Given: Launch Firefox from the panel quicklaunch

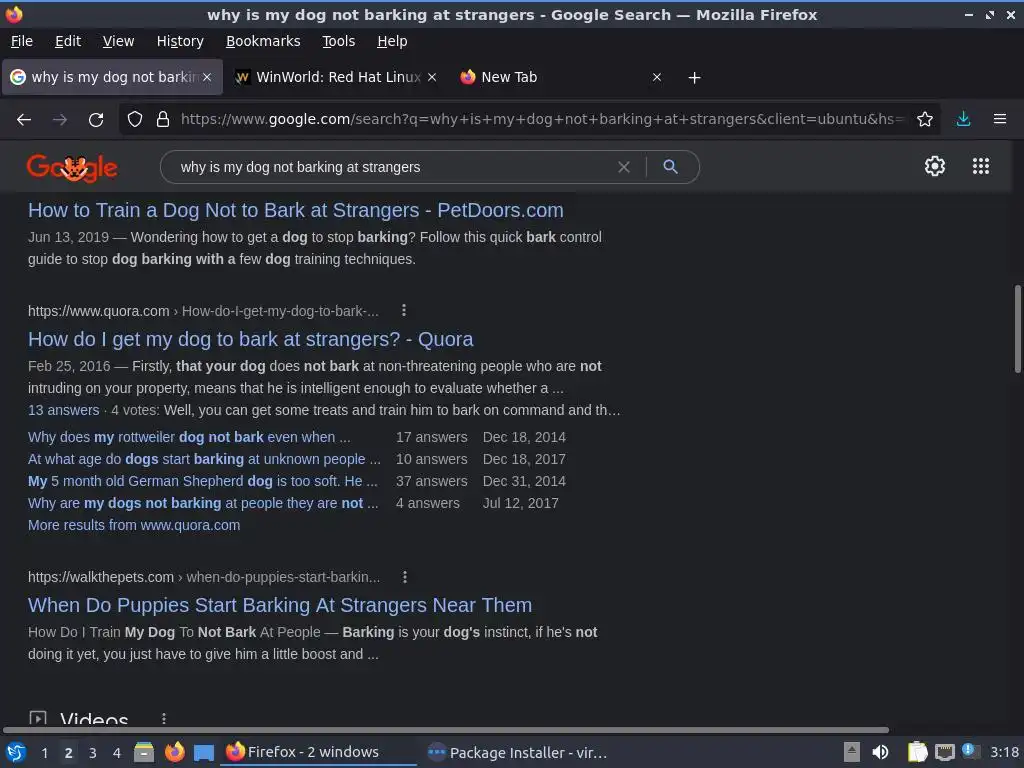Looking at the screenshot, I should [174, 752].
